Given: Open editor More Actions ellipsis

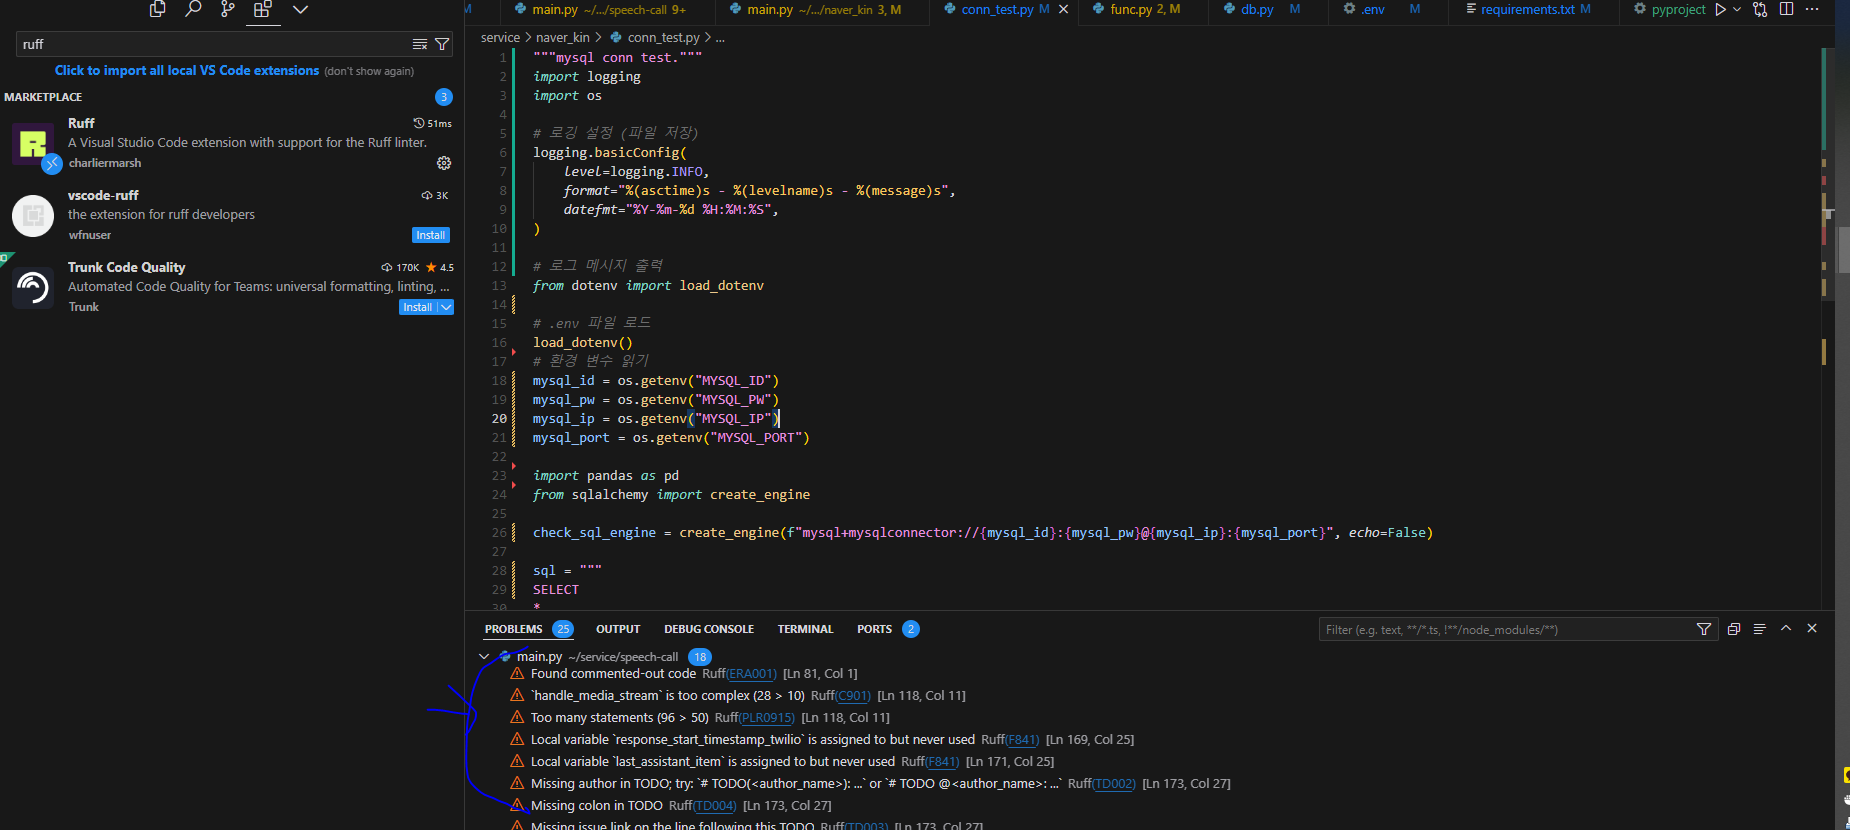Looking at the screenshot, I should tap(1812, 9).
